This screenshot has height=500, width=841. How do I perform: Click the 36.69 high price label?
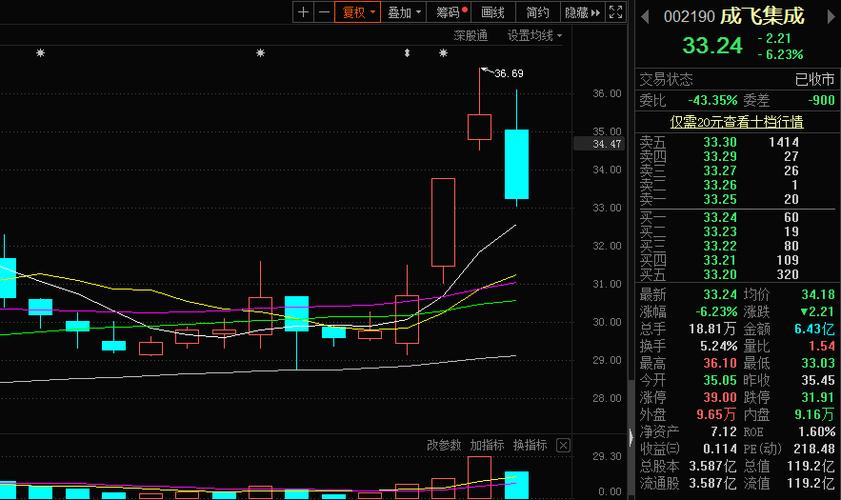[x=508, y=73]
